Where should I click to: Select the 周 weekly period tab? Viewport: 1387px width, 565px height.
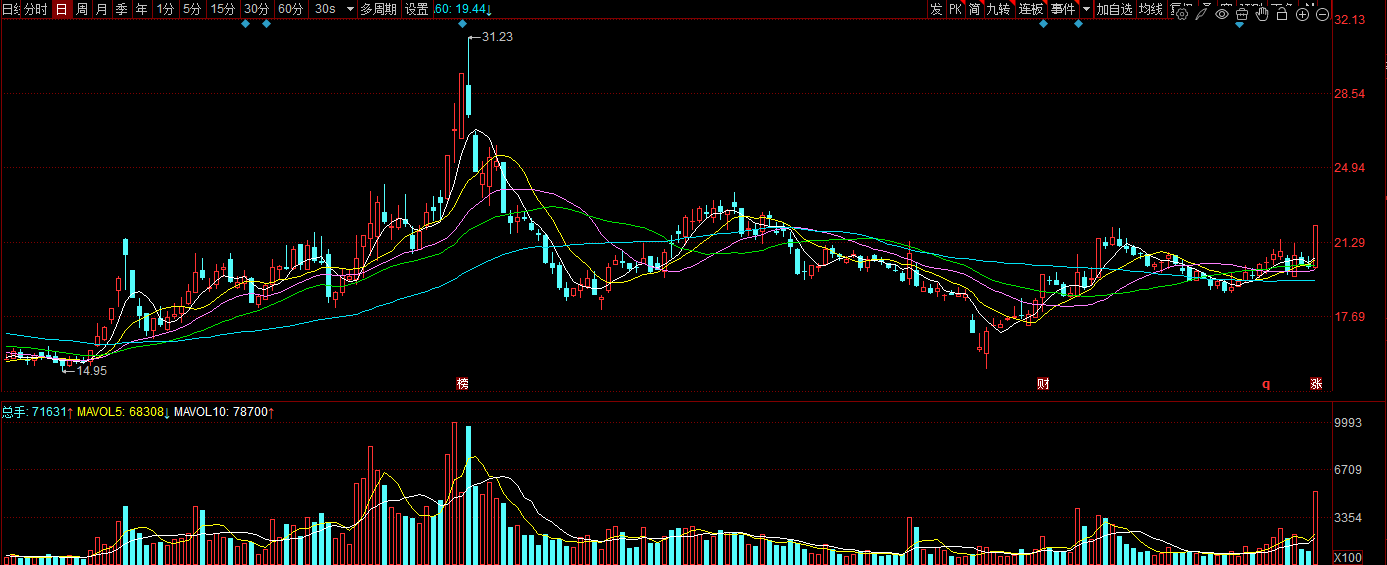click(x=81, y=9)
